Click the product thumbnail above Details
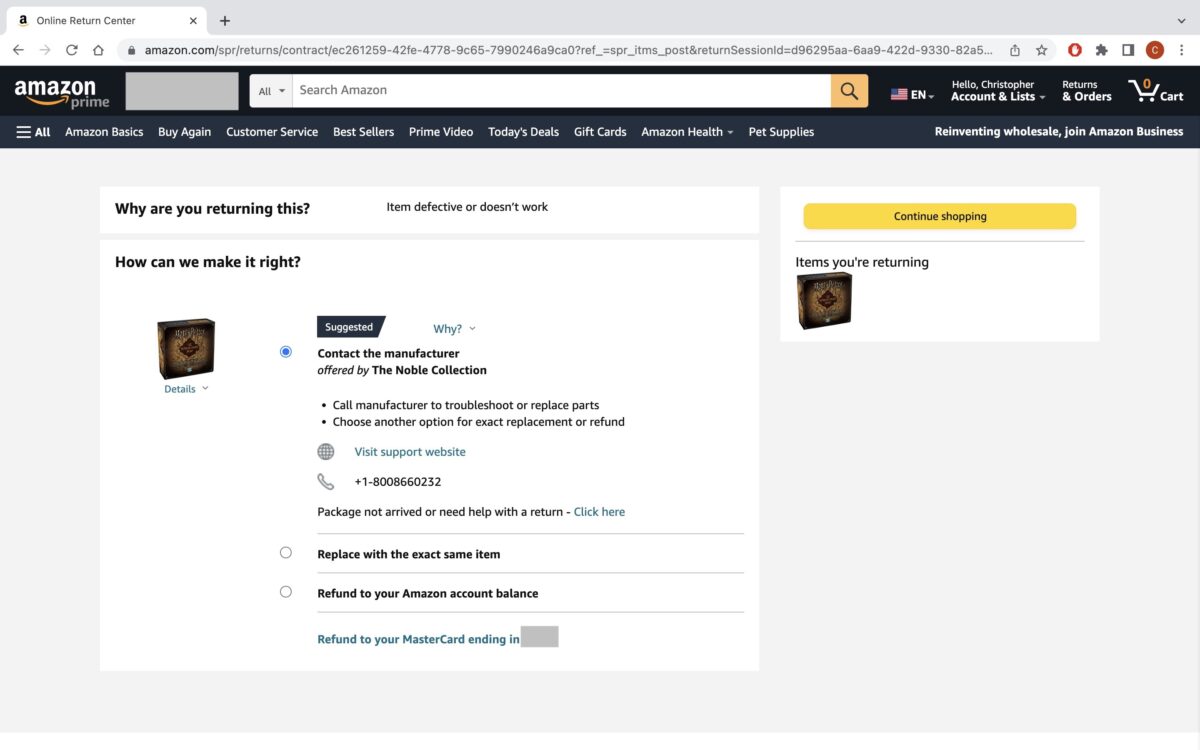Viewport: 1200px width, 750px height. [x=186, y=348]
